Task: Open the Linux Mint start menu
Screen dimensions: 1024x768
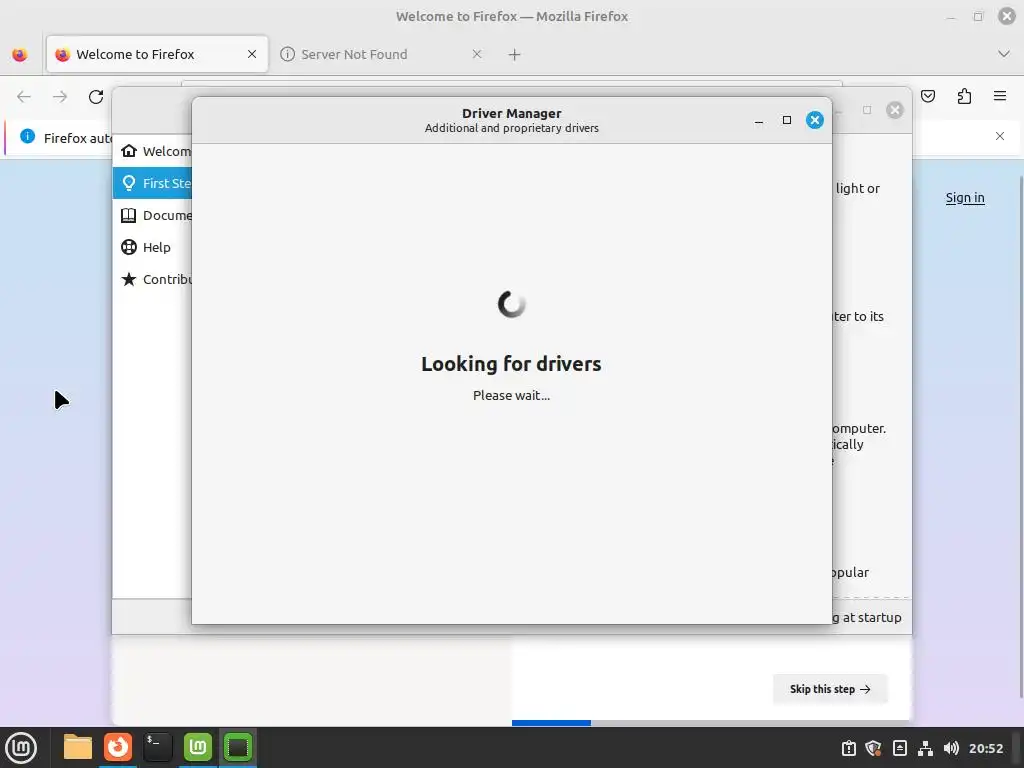Action: click(x=21, y=747)
